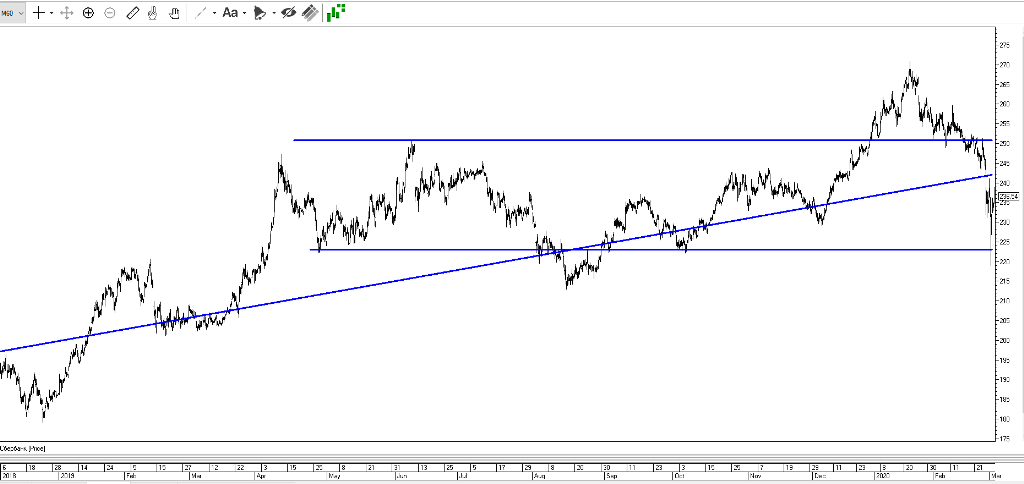This screenshot has width=1024, height=484.
Task: Click the current price label on price axis
Action: tap(1007, 197)
